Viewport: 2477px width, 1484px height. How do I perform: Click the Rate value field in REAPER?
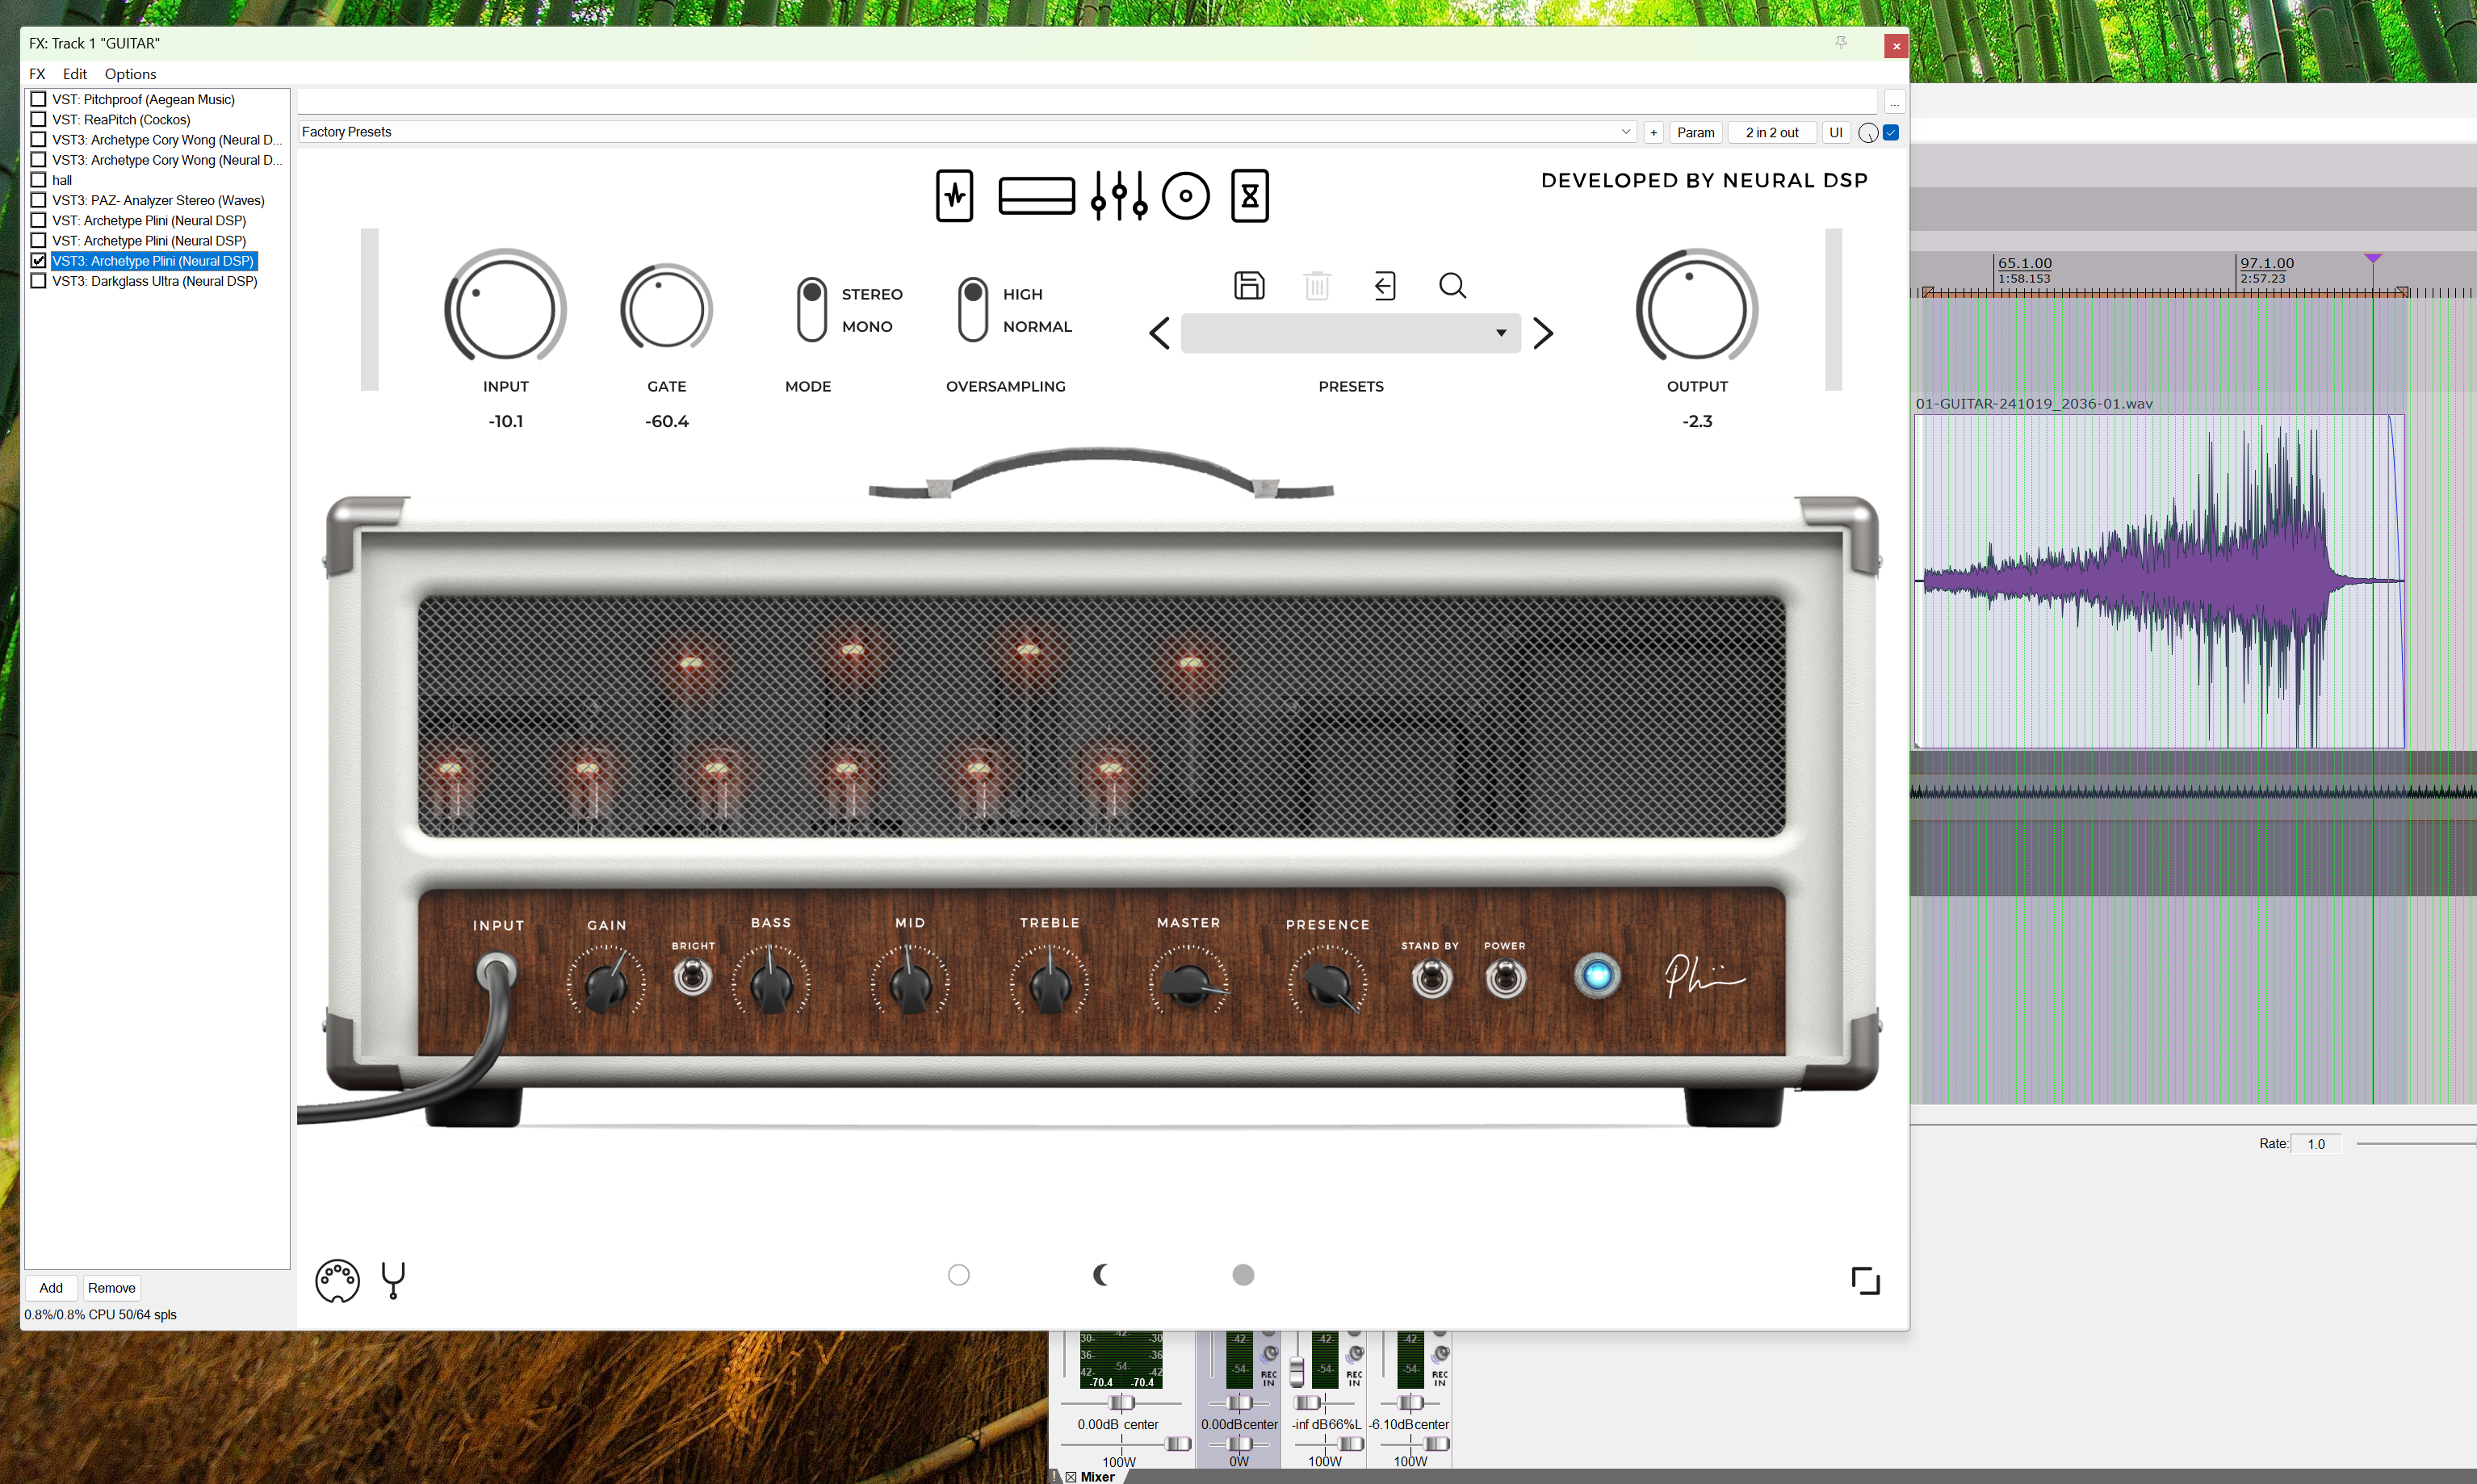coord(2316,1144)
